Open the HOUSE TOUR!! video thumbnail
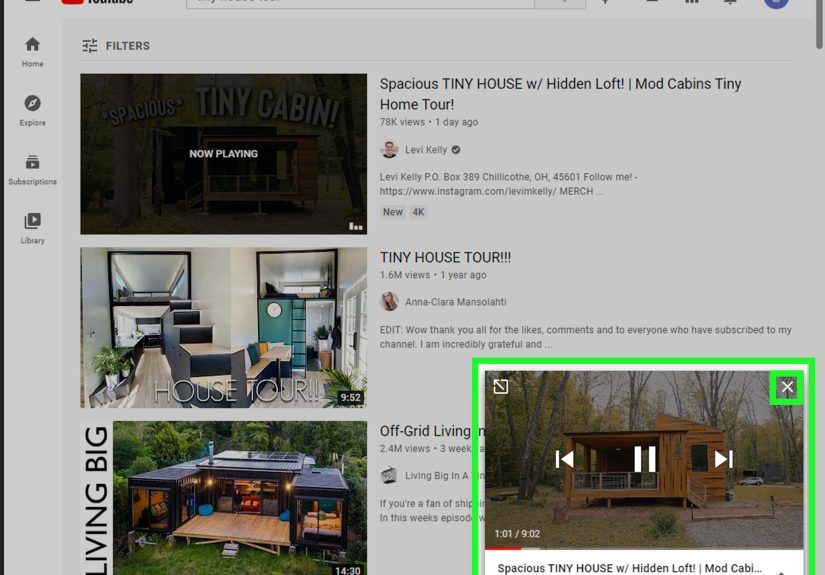This screenshot has height=575, width=825. coord(224,328)
